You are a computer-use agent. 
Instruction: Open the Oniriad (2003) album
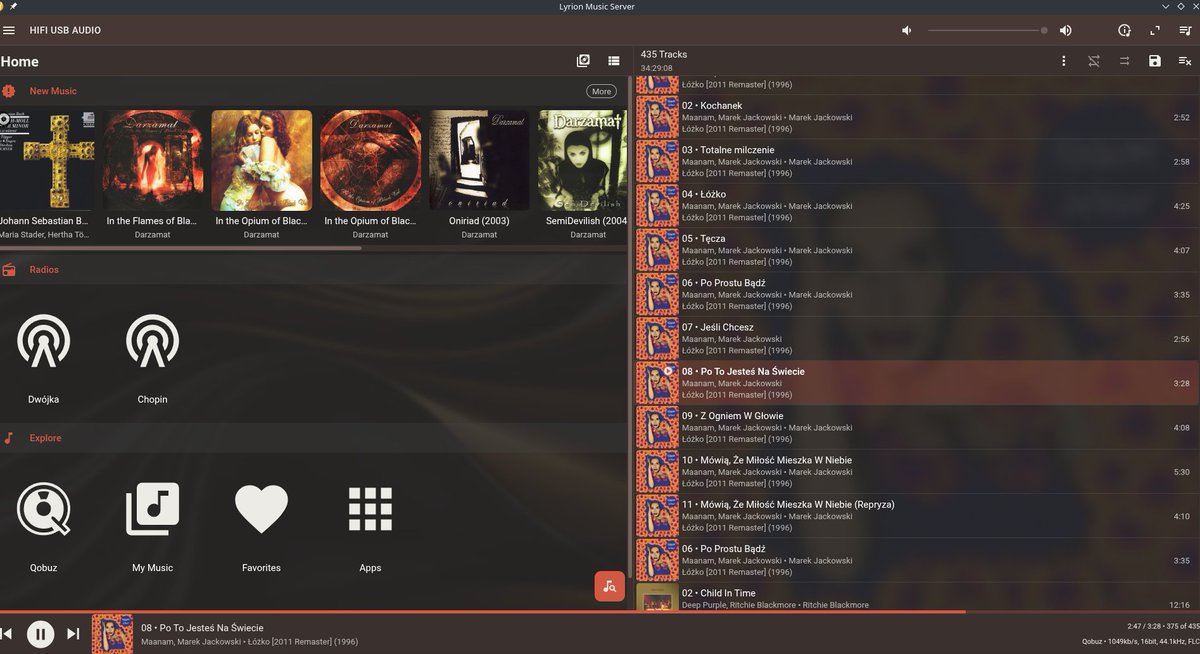tap(479, 160)
